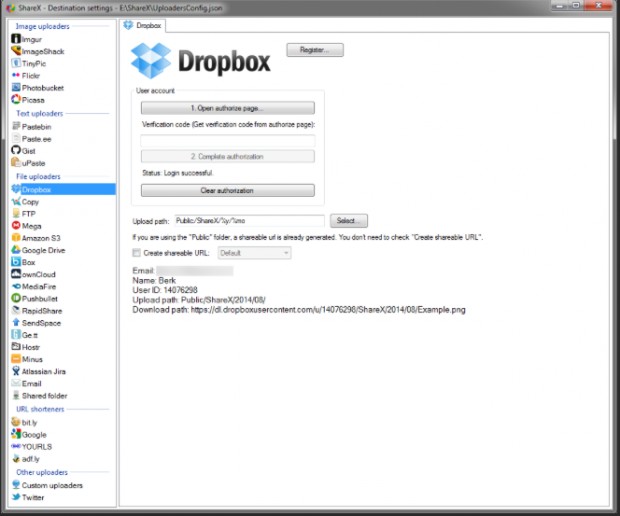Open the SendSpace icon
The width and height of the screenshot is (620, 516).
tap(16, 323)
